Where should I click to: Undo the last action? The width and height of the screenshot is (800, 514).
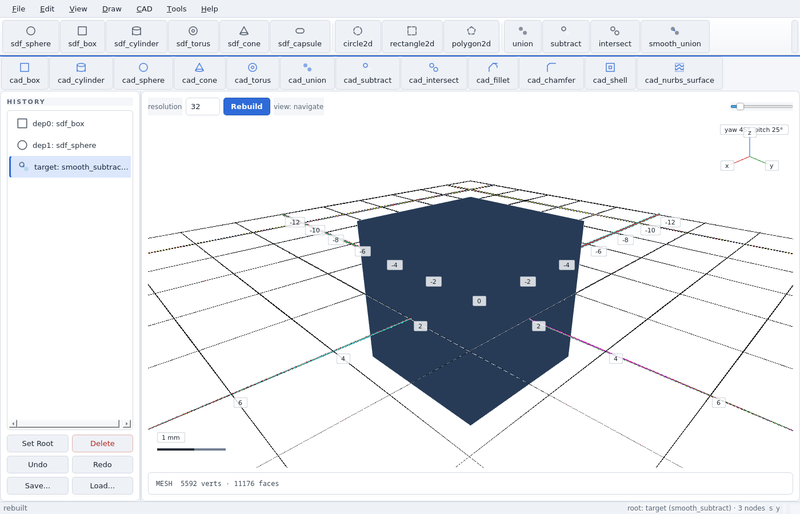[37, 464]
